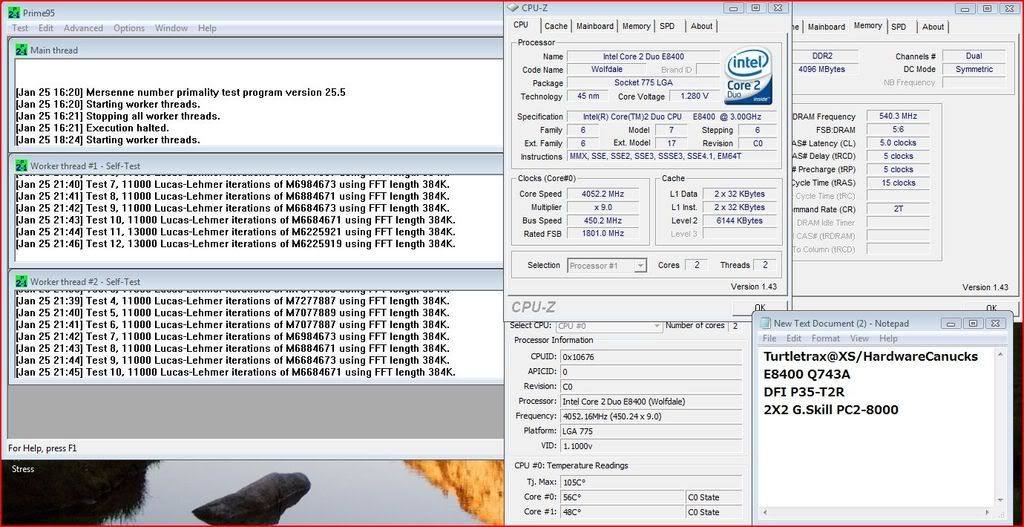Click OK button in front CPU-Z window
Image resolution: width=1024 pixels, height=527 pixels.
click(x=760, y=307)
